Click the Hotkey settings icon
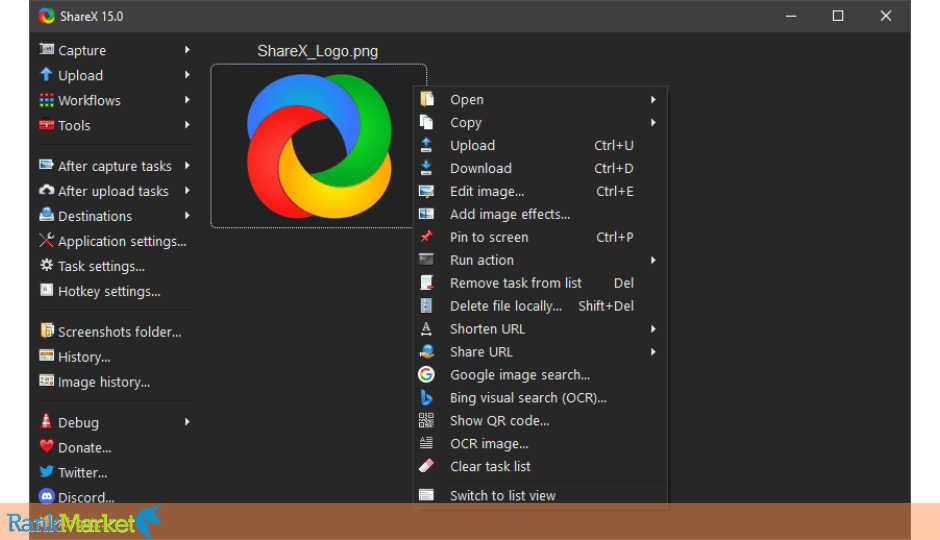 pos(46,290)
